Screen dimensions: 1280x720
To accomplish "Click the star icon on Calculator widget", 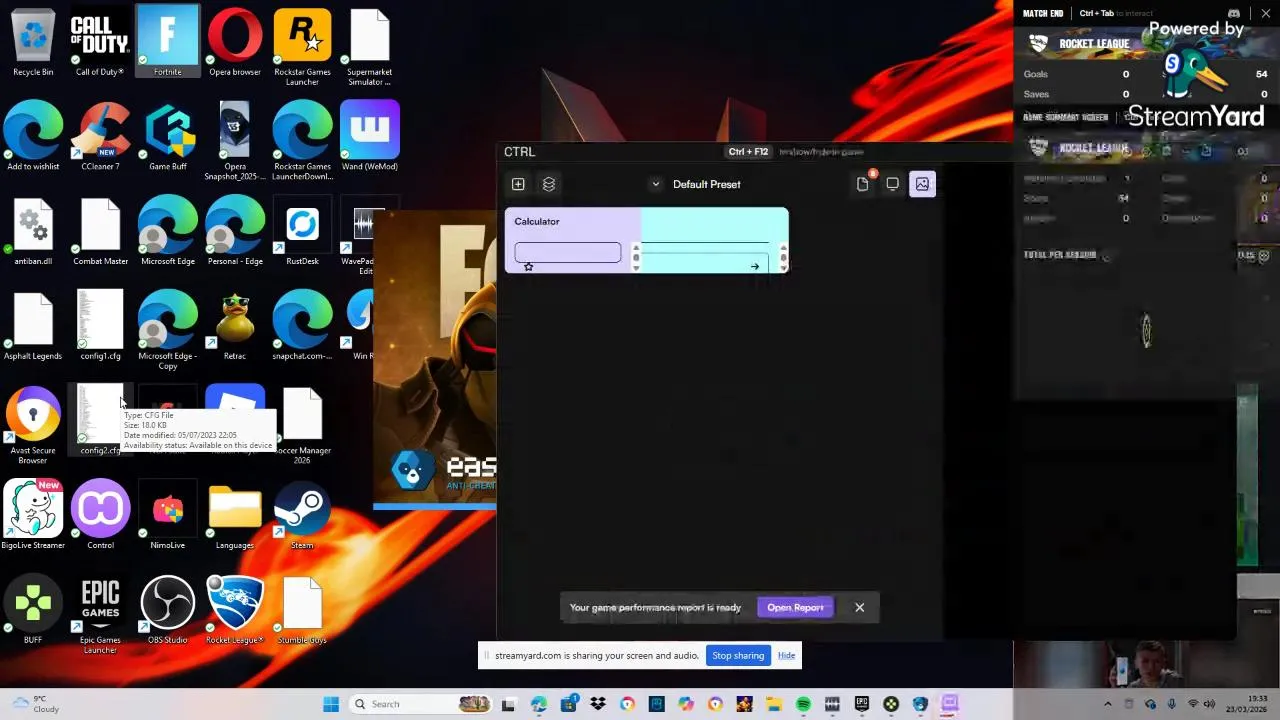I will click(x=529, y=267).
